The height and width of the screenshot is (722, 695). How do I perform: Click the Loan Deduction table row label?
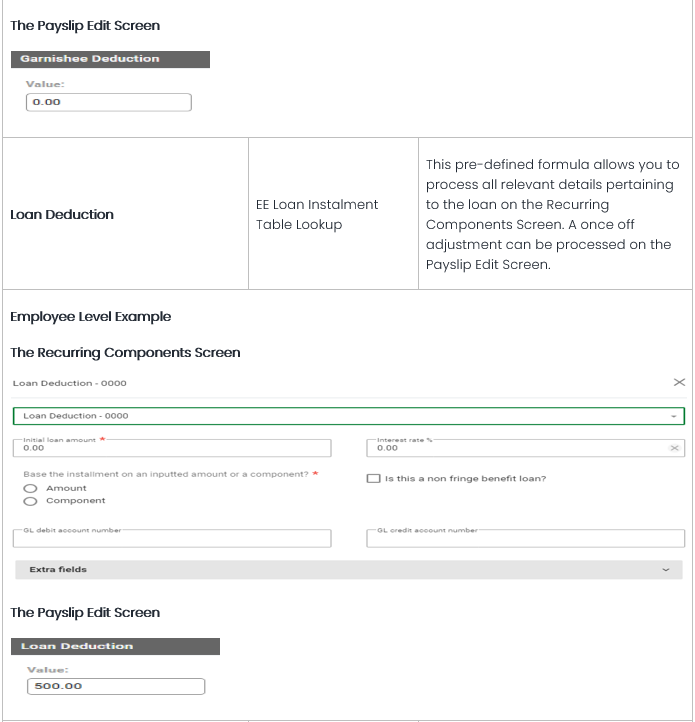(x=62, y=214)
